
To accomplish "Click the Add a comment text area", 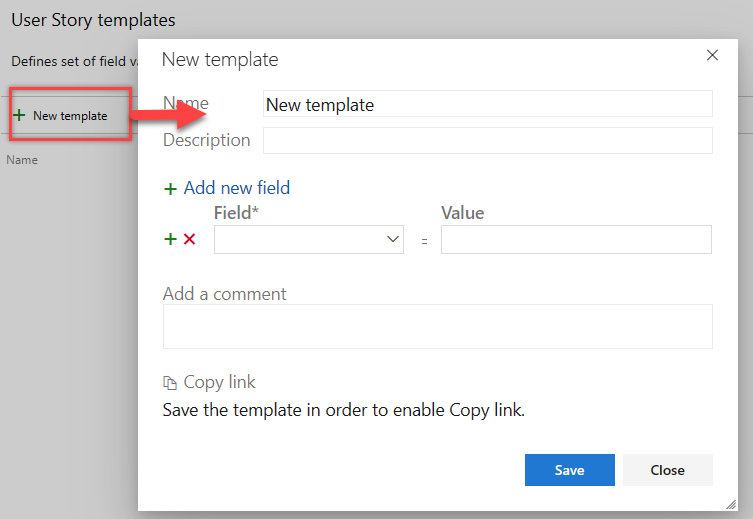I will (437, 326).
